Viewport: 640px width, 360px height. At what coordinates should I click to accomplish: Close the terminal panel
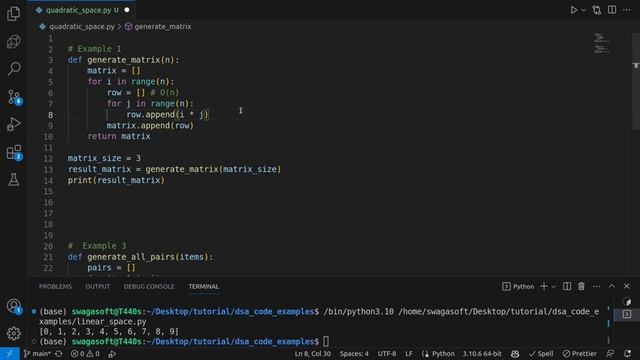tap(627, 287)
